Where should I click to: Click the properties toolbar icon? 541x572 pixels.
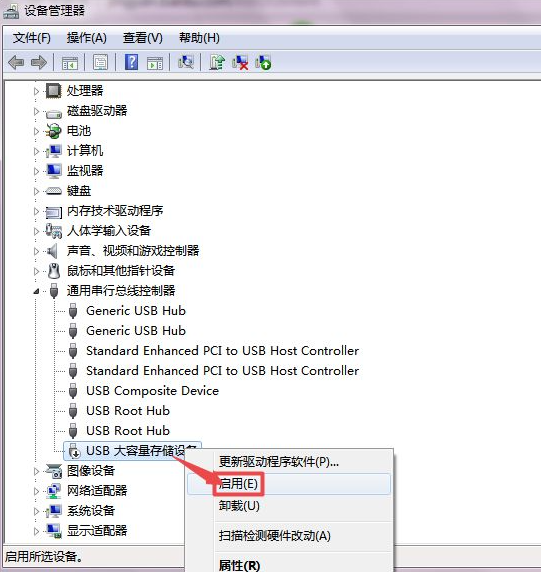pos(100,62)
